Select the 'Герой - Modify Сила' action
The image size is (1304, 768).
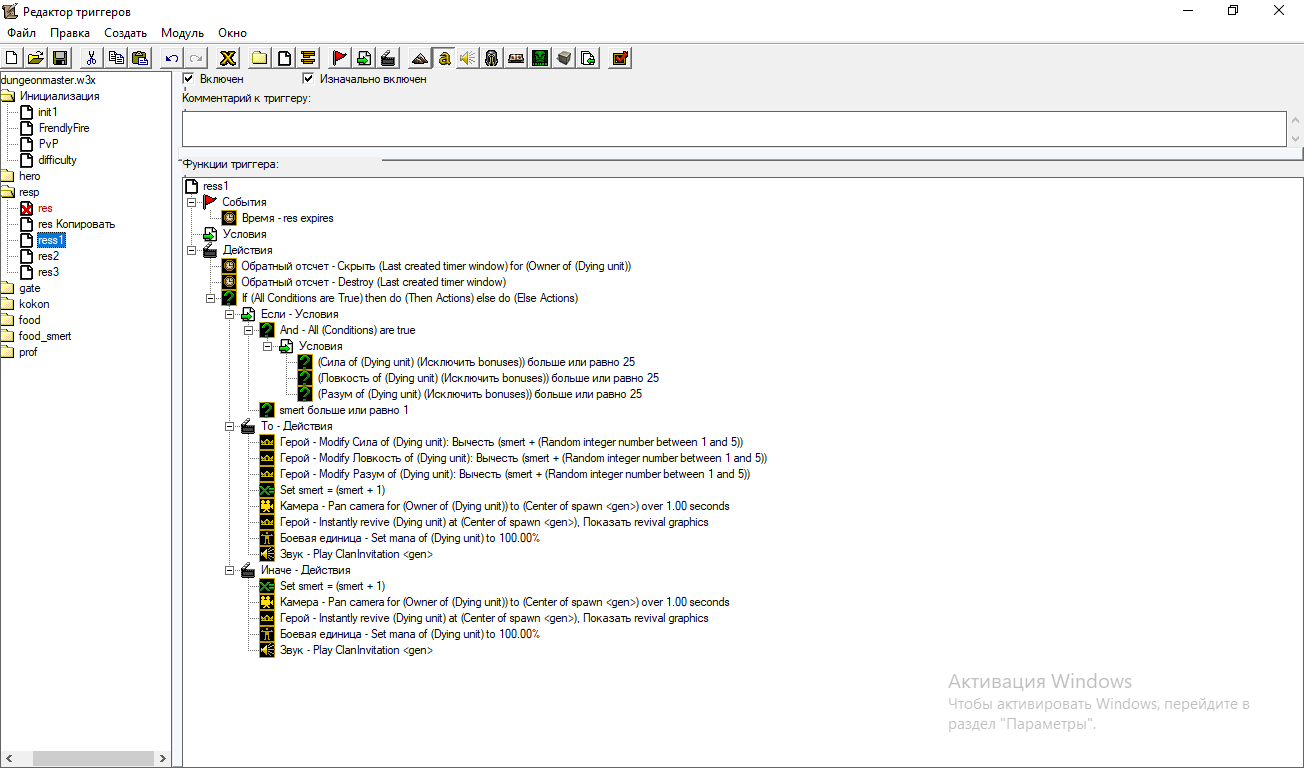(511, 442)
